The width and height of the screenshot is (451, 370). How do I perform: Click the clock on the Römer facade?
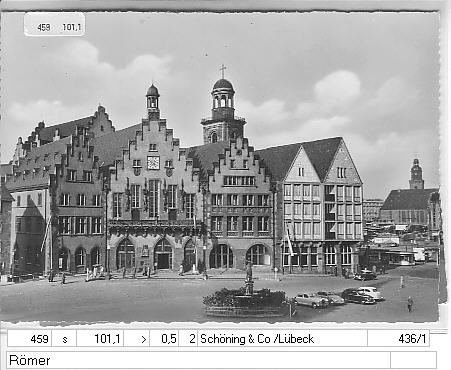point(153,163)
